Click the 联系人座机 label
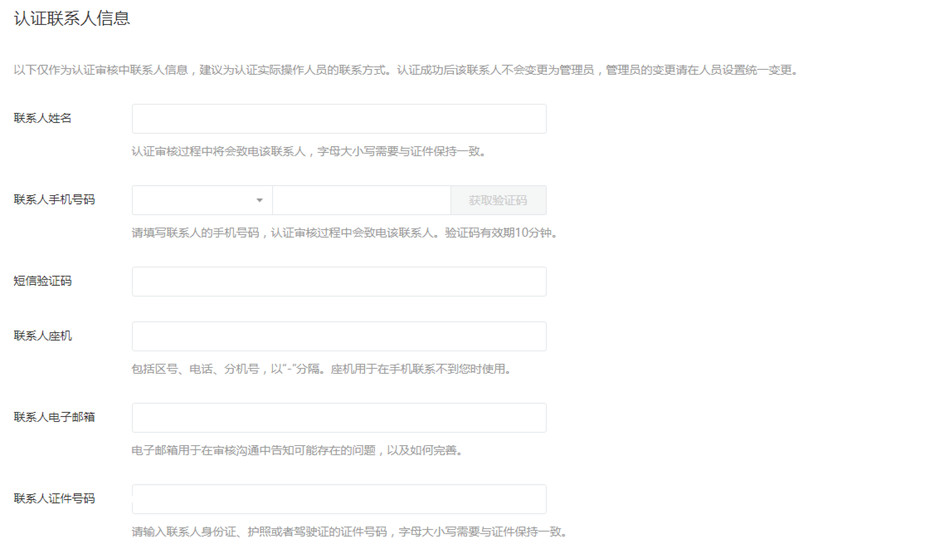The height and width of the screenshot is (549, 935). (x=42, y=336)
